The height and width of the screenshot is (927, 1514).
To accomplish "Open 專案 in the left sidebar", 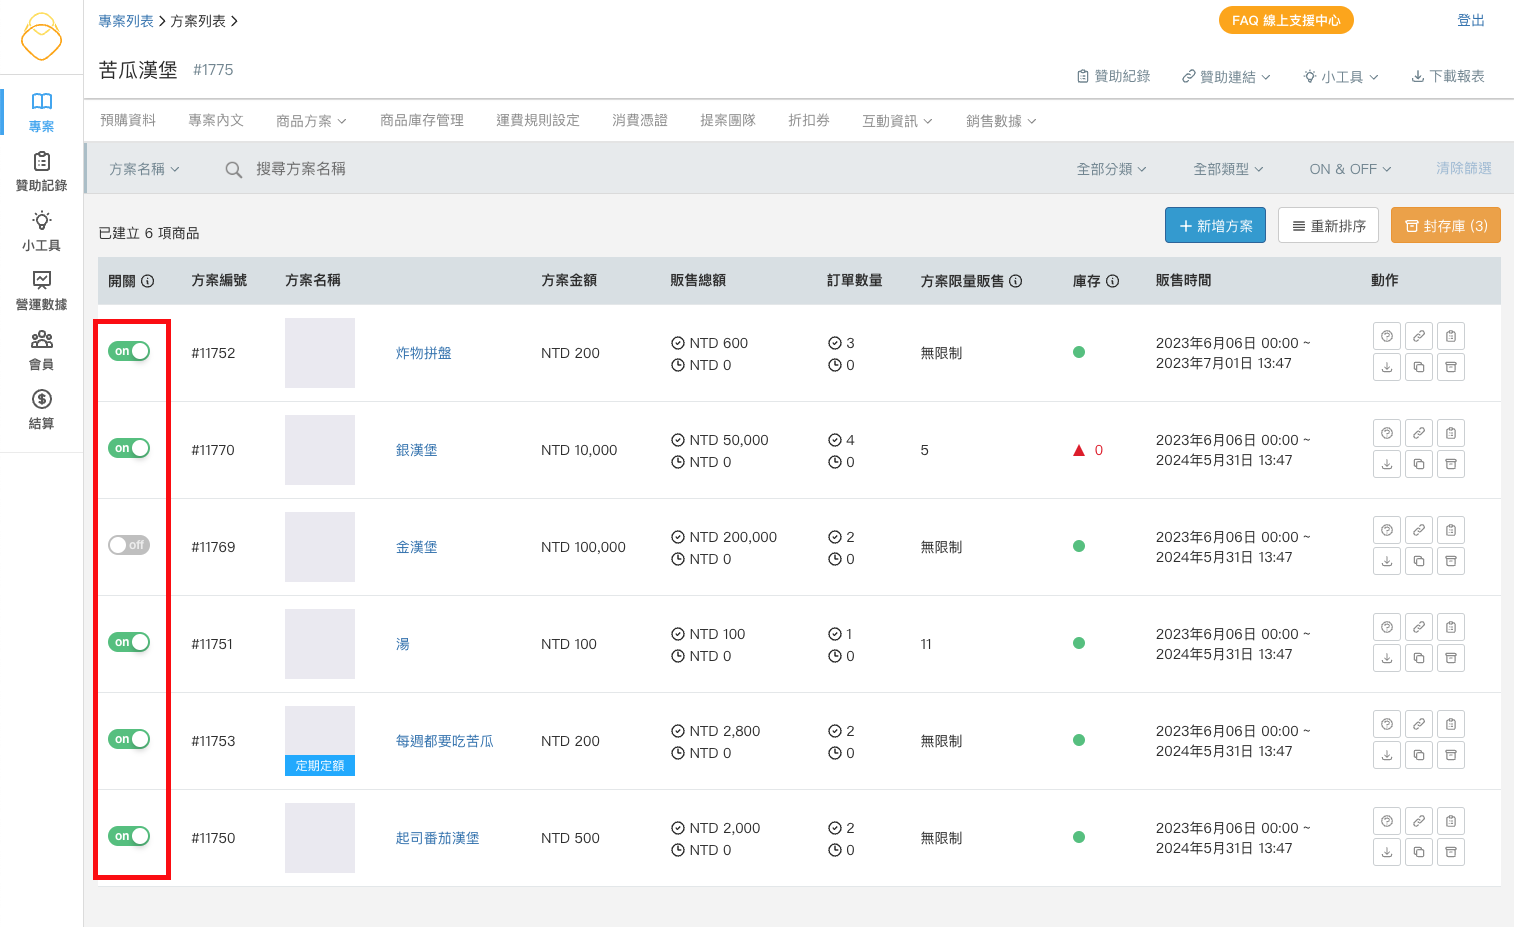I will (x=41, y=112).
